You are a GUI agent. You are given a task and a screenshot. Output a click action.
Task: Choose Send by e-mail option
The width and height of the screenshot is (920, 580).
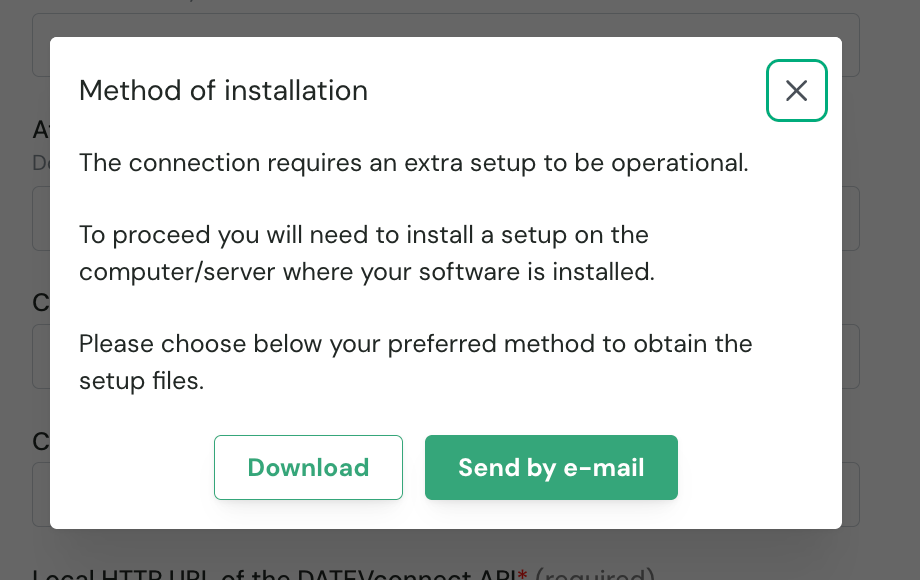click(551, 467)
